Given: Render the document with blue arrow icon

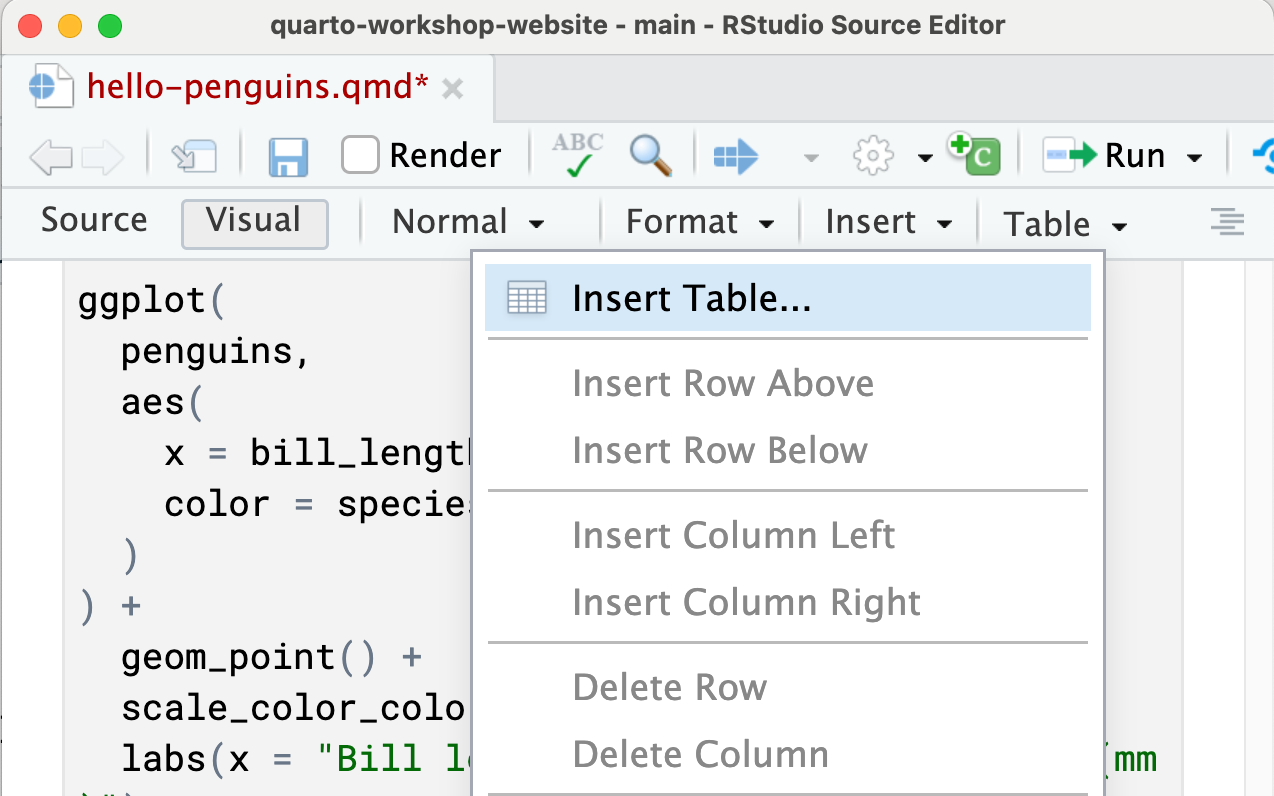Looking at the screenshot, I should tap(736, 156).
